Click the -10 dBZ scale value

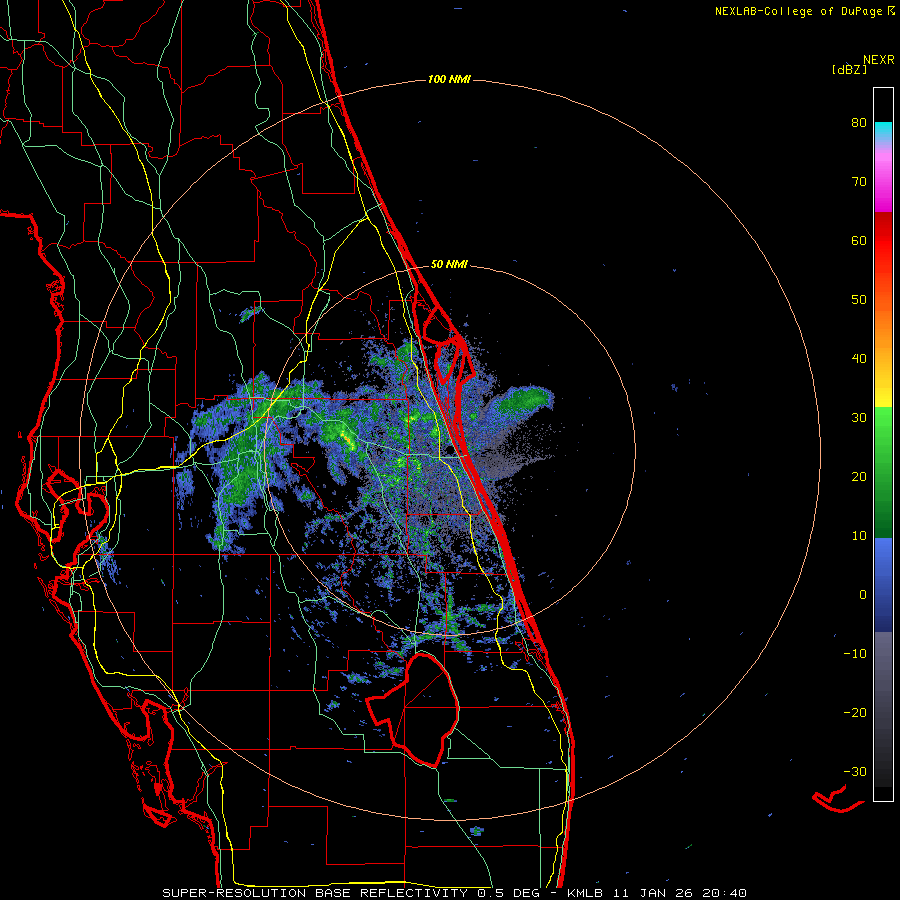point(855,654)
